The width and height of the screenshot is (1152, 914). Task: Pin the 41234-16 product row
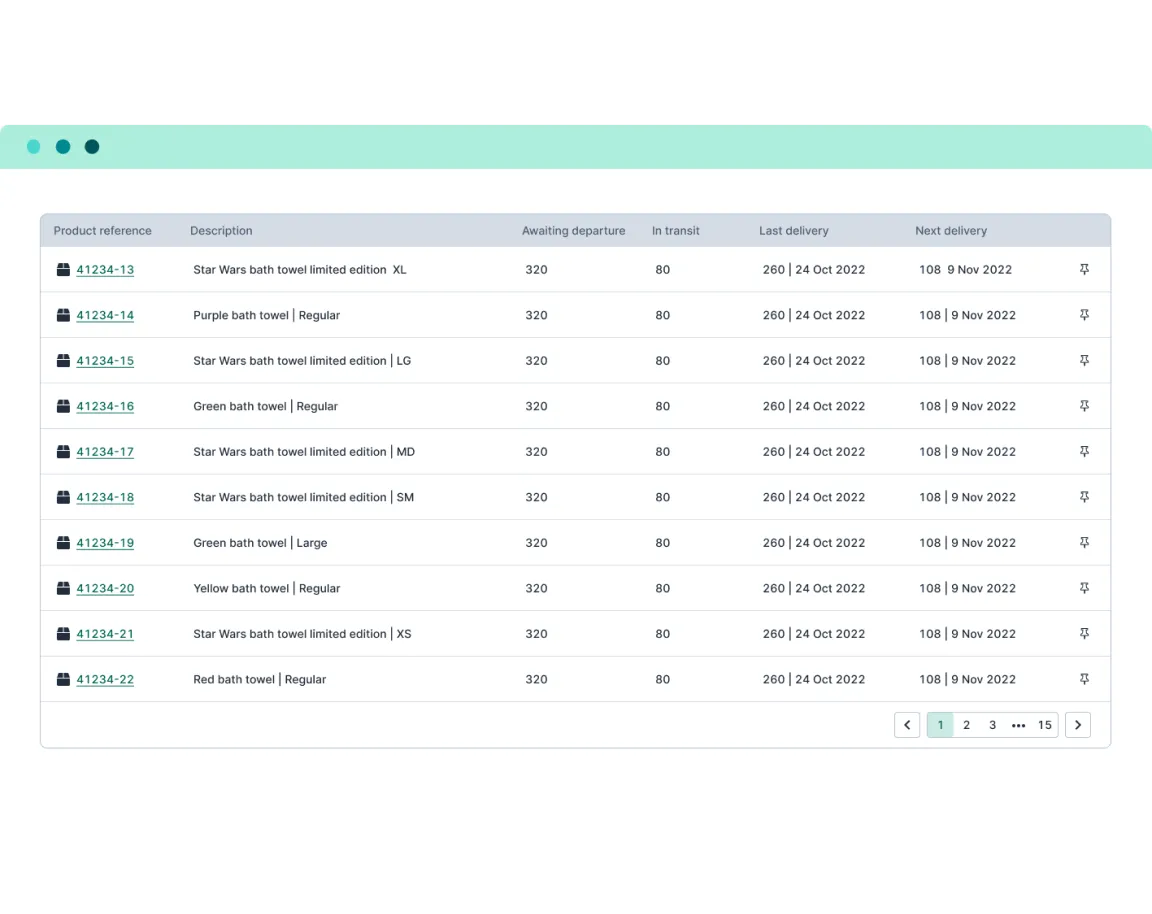click(x=1084, y=406)
